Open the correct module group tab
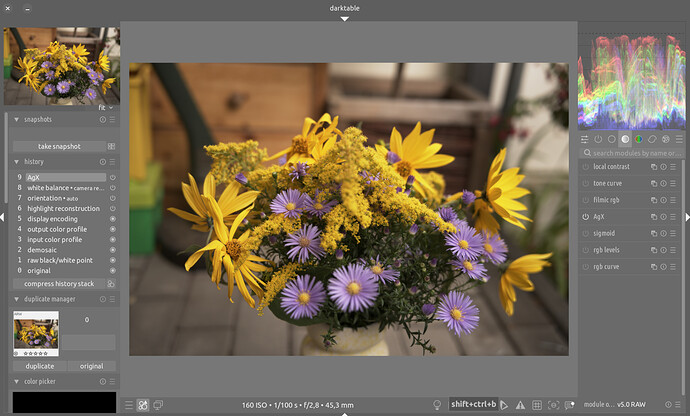This screenshot has width=690, height=416. (x=652, y=140)
